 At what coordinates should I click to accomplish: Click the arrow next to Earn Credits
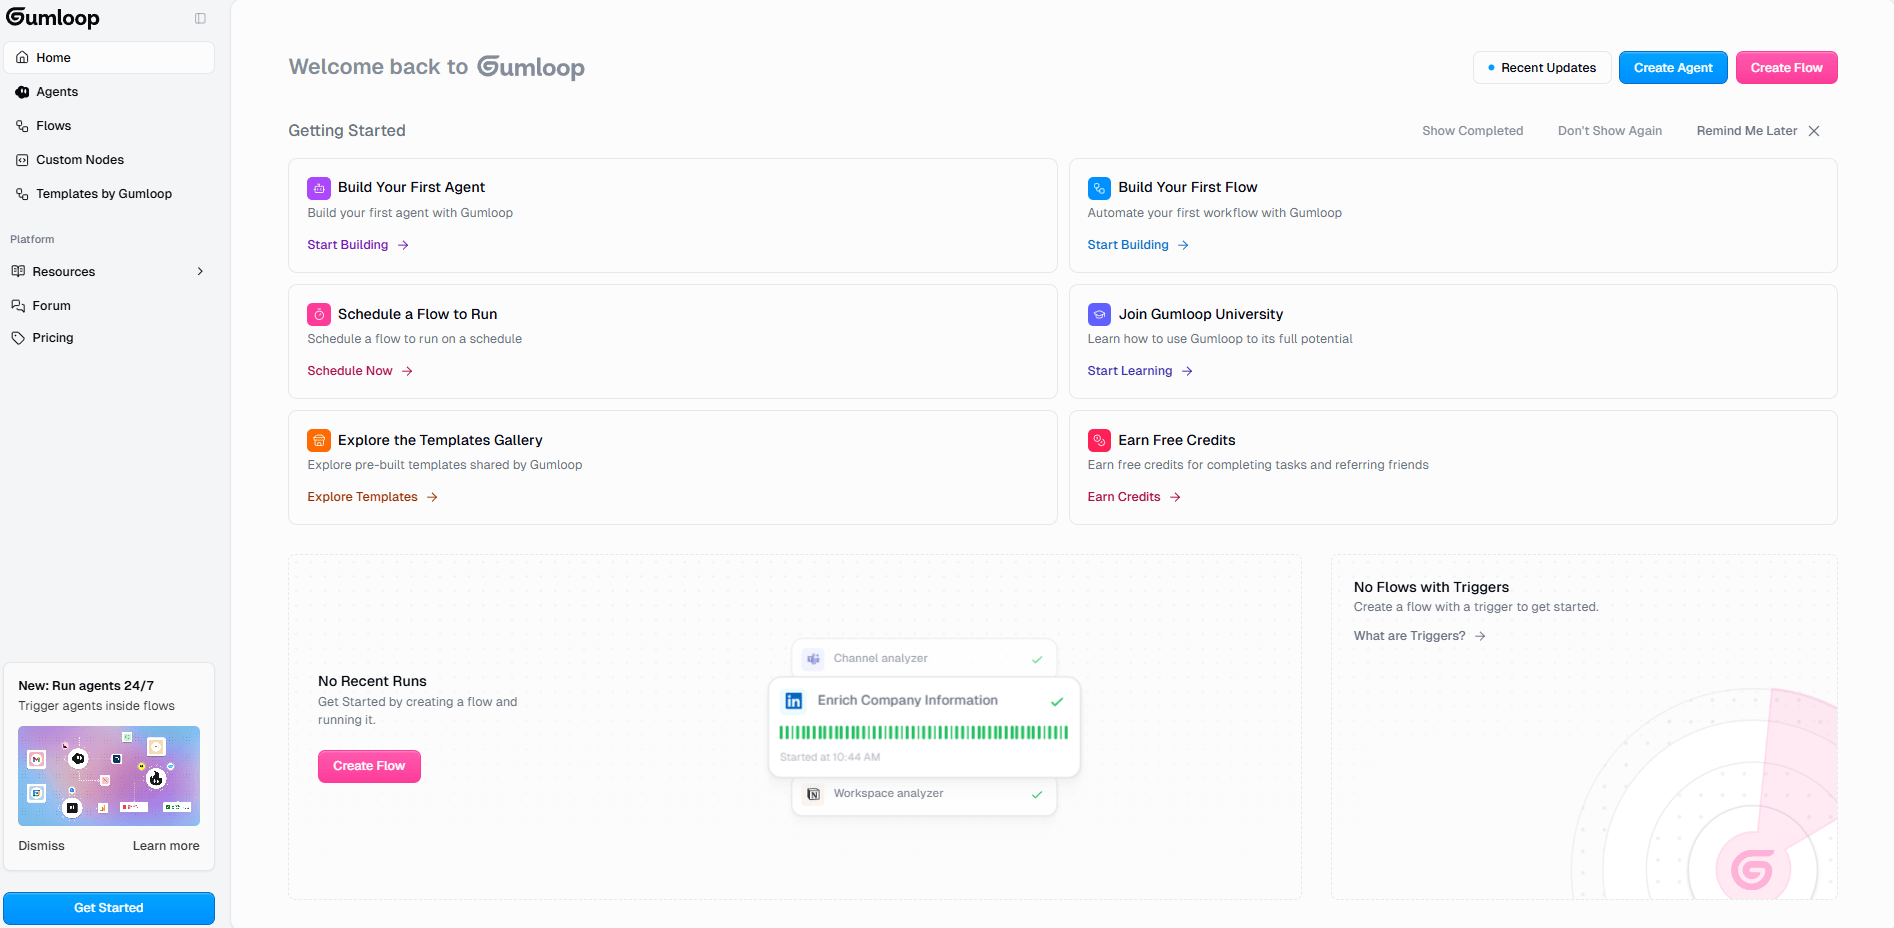point(1175,497)
